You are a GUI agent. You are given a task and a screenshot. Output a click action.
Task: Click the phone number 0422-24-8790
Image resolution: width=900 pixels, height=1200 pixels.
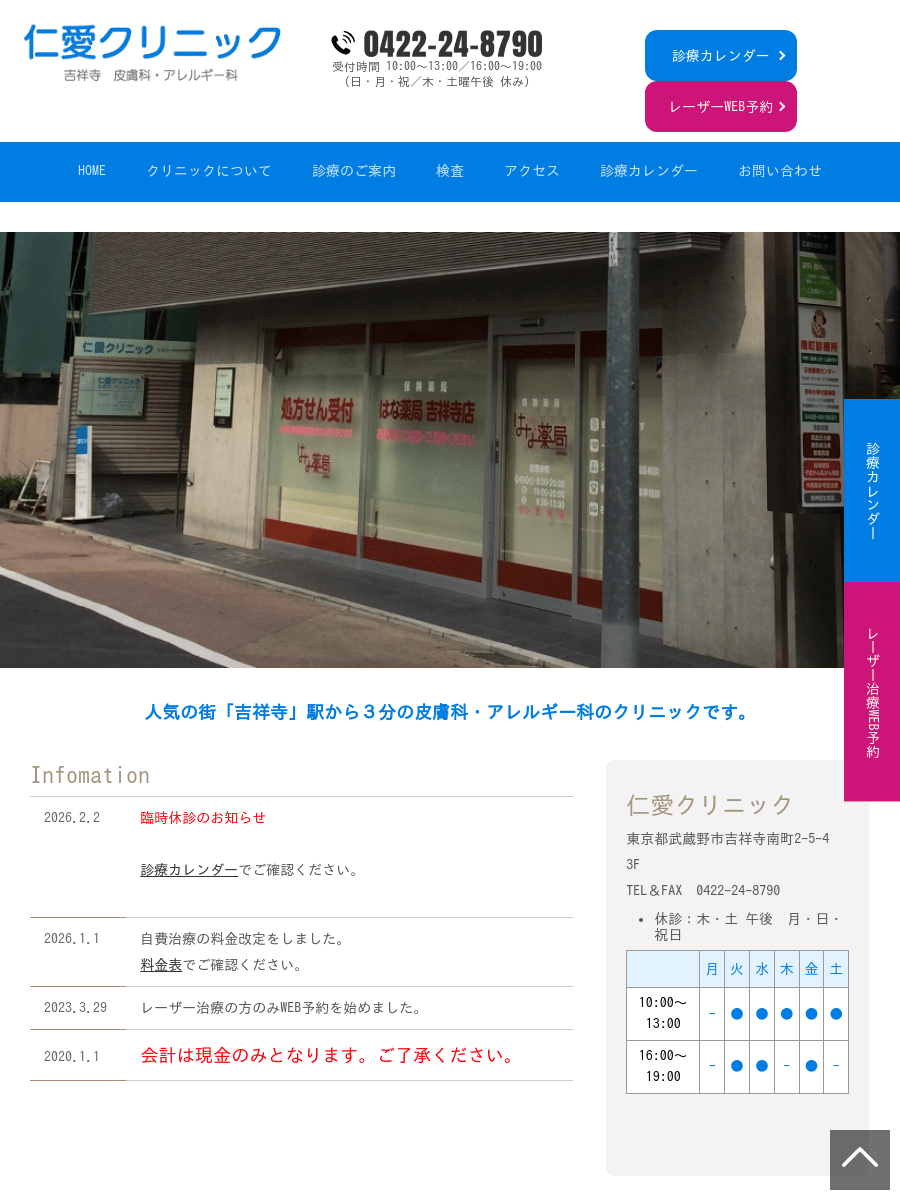click(x=452, y=44)
